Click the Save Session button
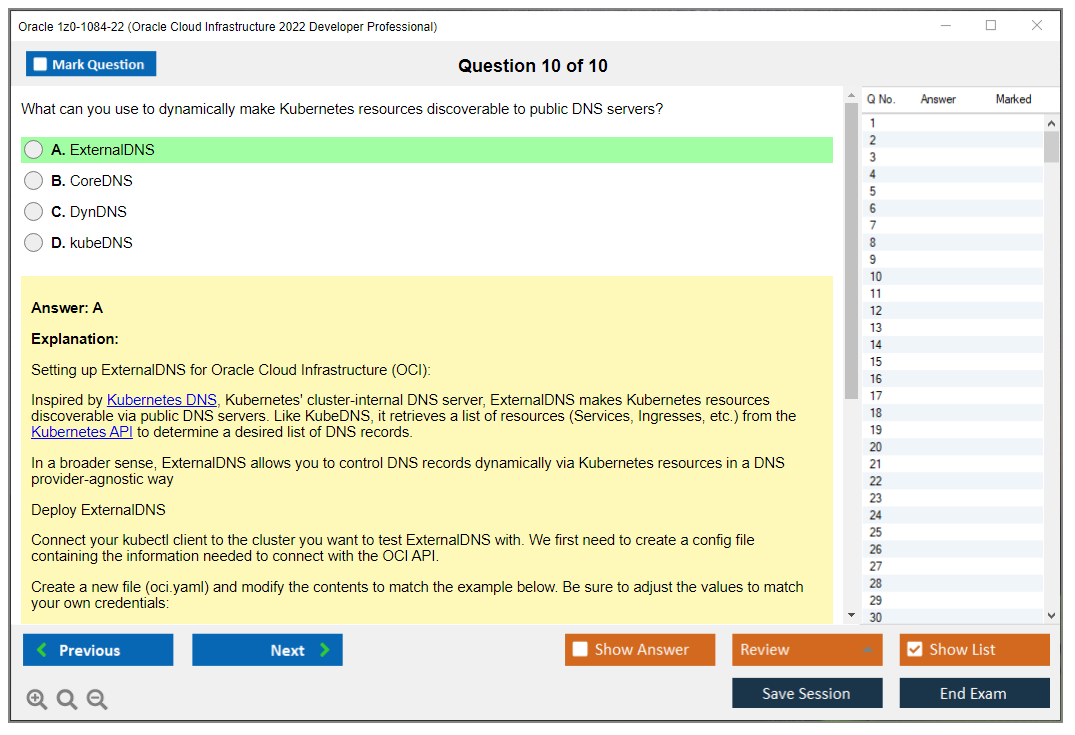 807,693
